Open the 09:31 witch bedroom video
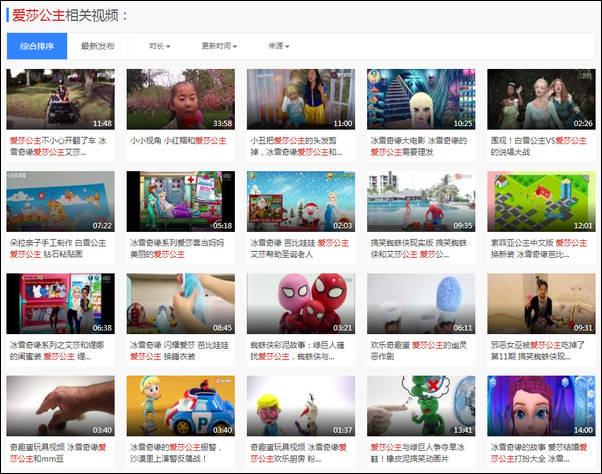The image size is (602, 474). 541,304
